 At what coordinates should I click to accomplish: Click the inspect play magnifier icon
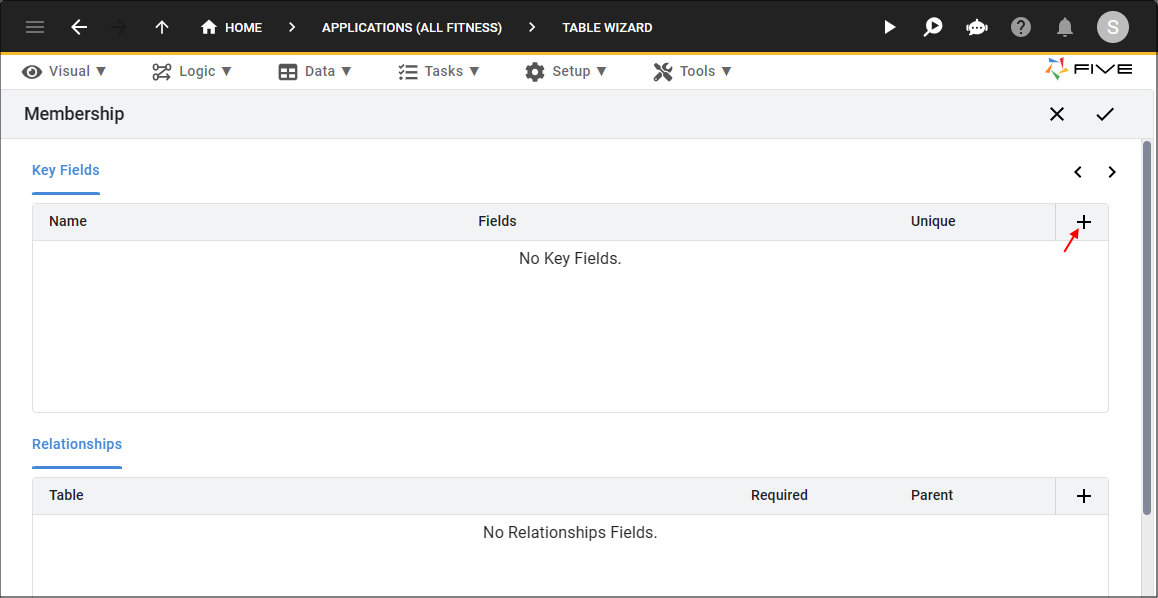(x=933, y=27)
